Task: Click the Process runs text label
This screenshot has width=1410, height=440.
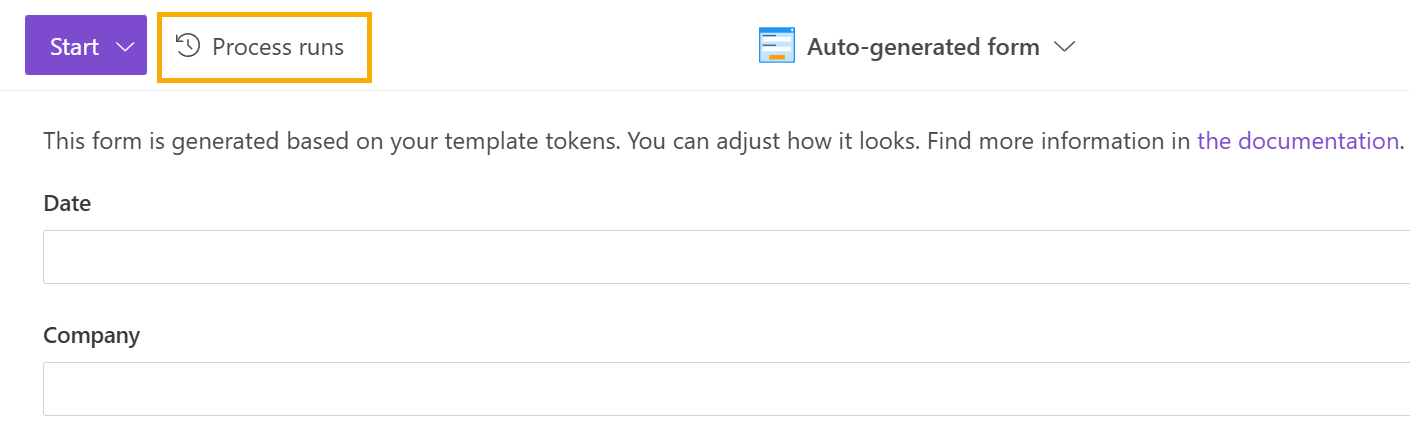Action: (278, 47)
